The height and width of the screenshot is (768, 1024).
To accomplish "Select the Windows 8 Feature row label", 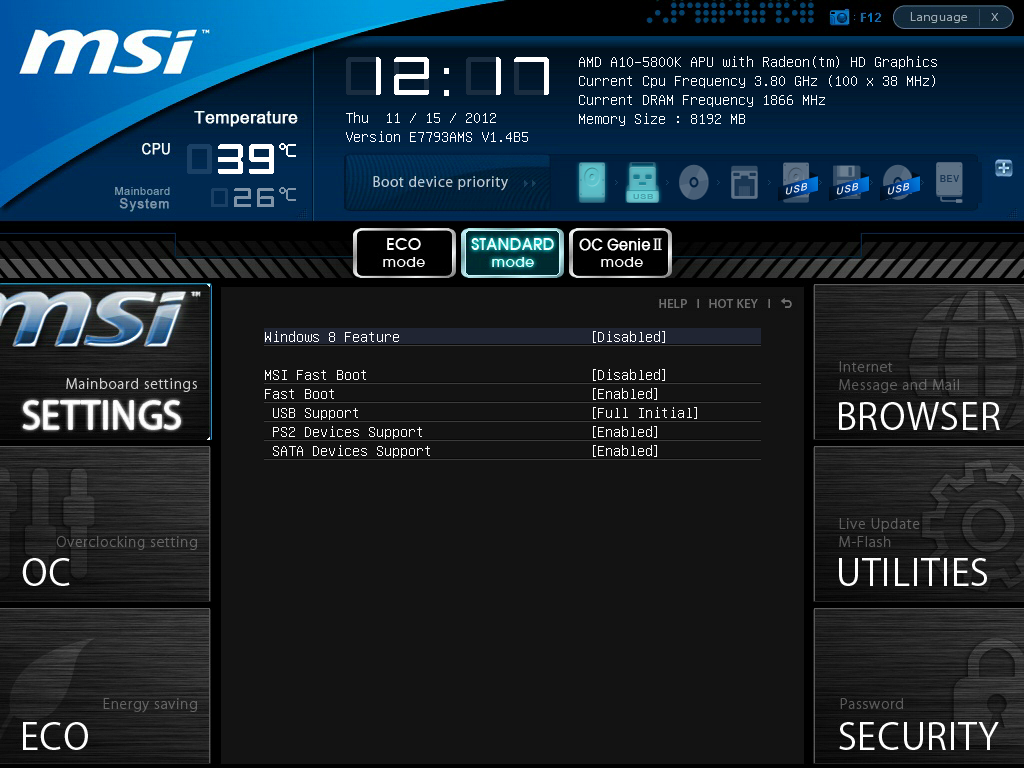I will click(x=332, y=337).
